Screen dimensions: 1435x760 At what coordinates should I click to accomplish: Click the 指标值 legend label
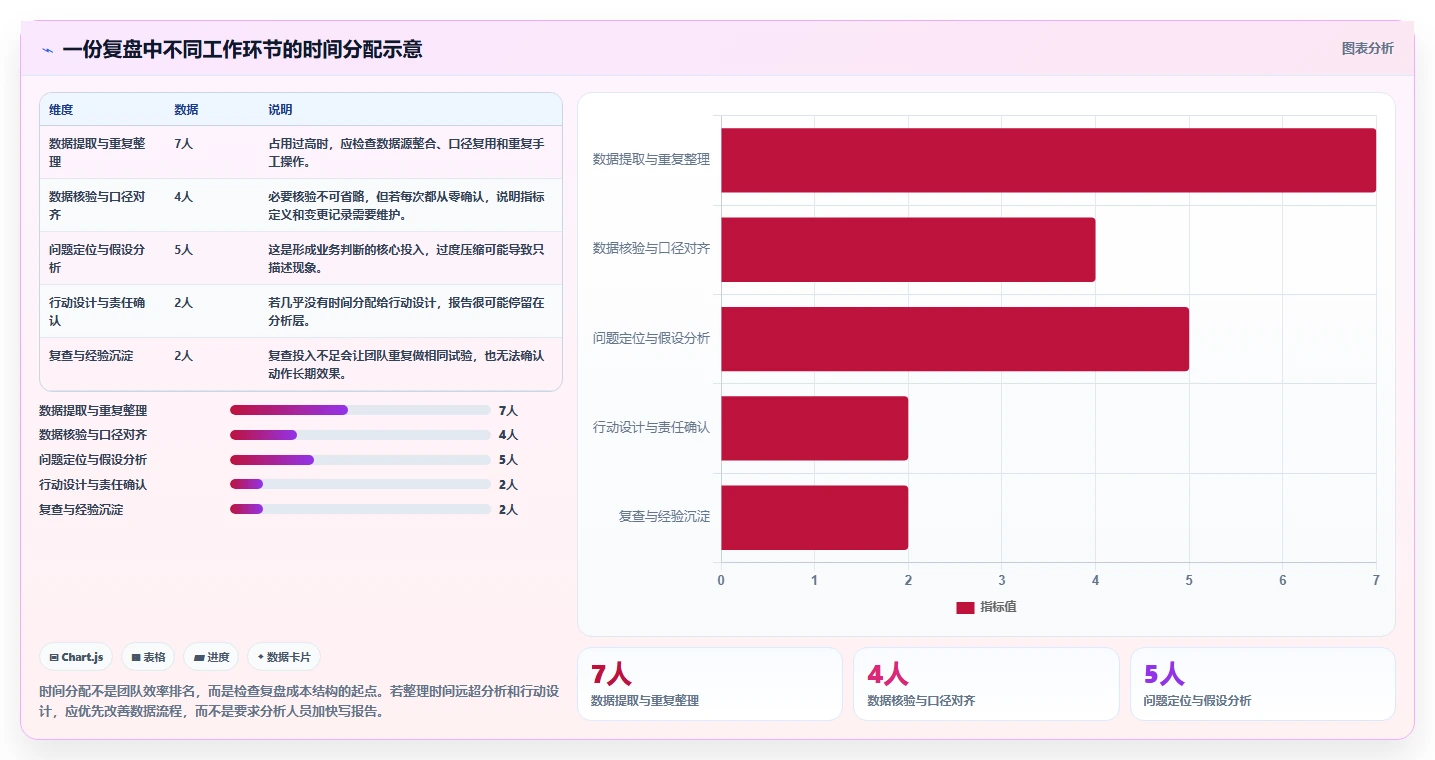[x=998, y=607]
